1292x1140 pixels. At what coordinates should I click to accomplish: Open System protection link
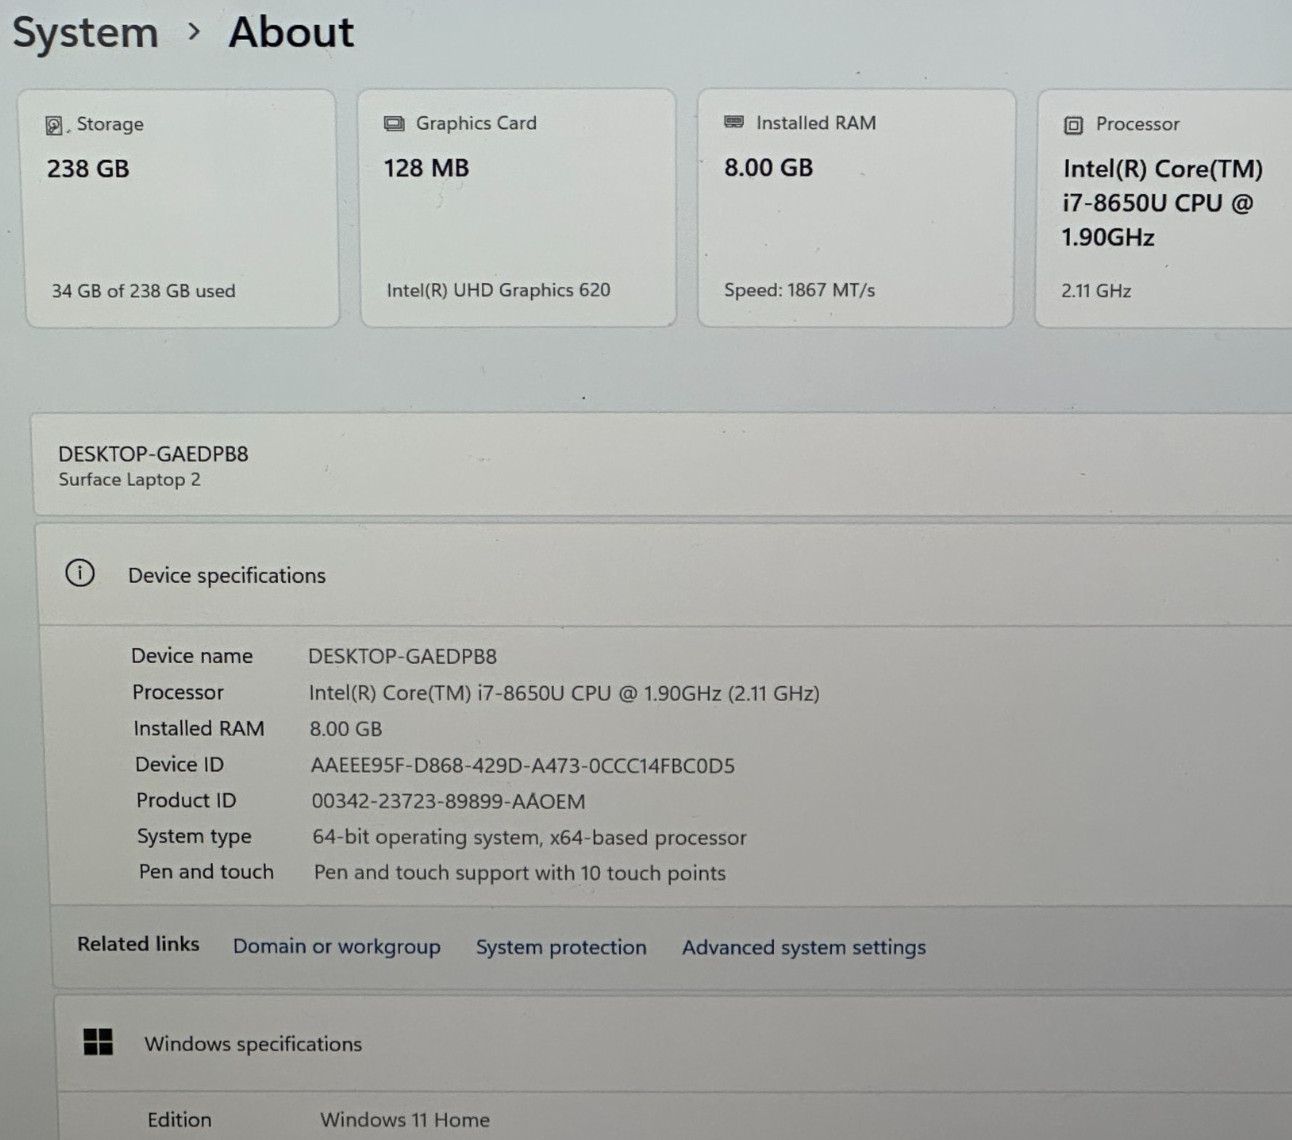pos(561,947)
